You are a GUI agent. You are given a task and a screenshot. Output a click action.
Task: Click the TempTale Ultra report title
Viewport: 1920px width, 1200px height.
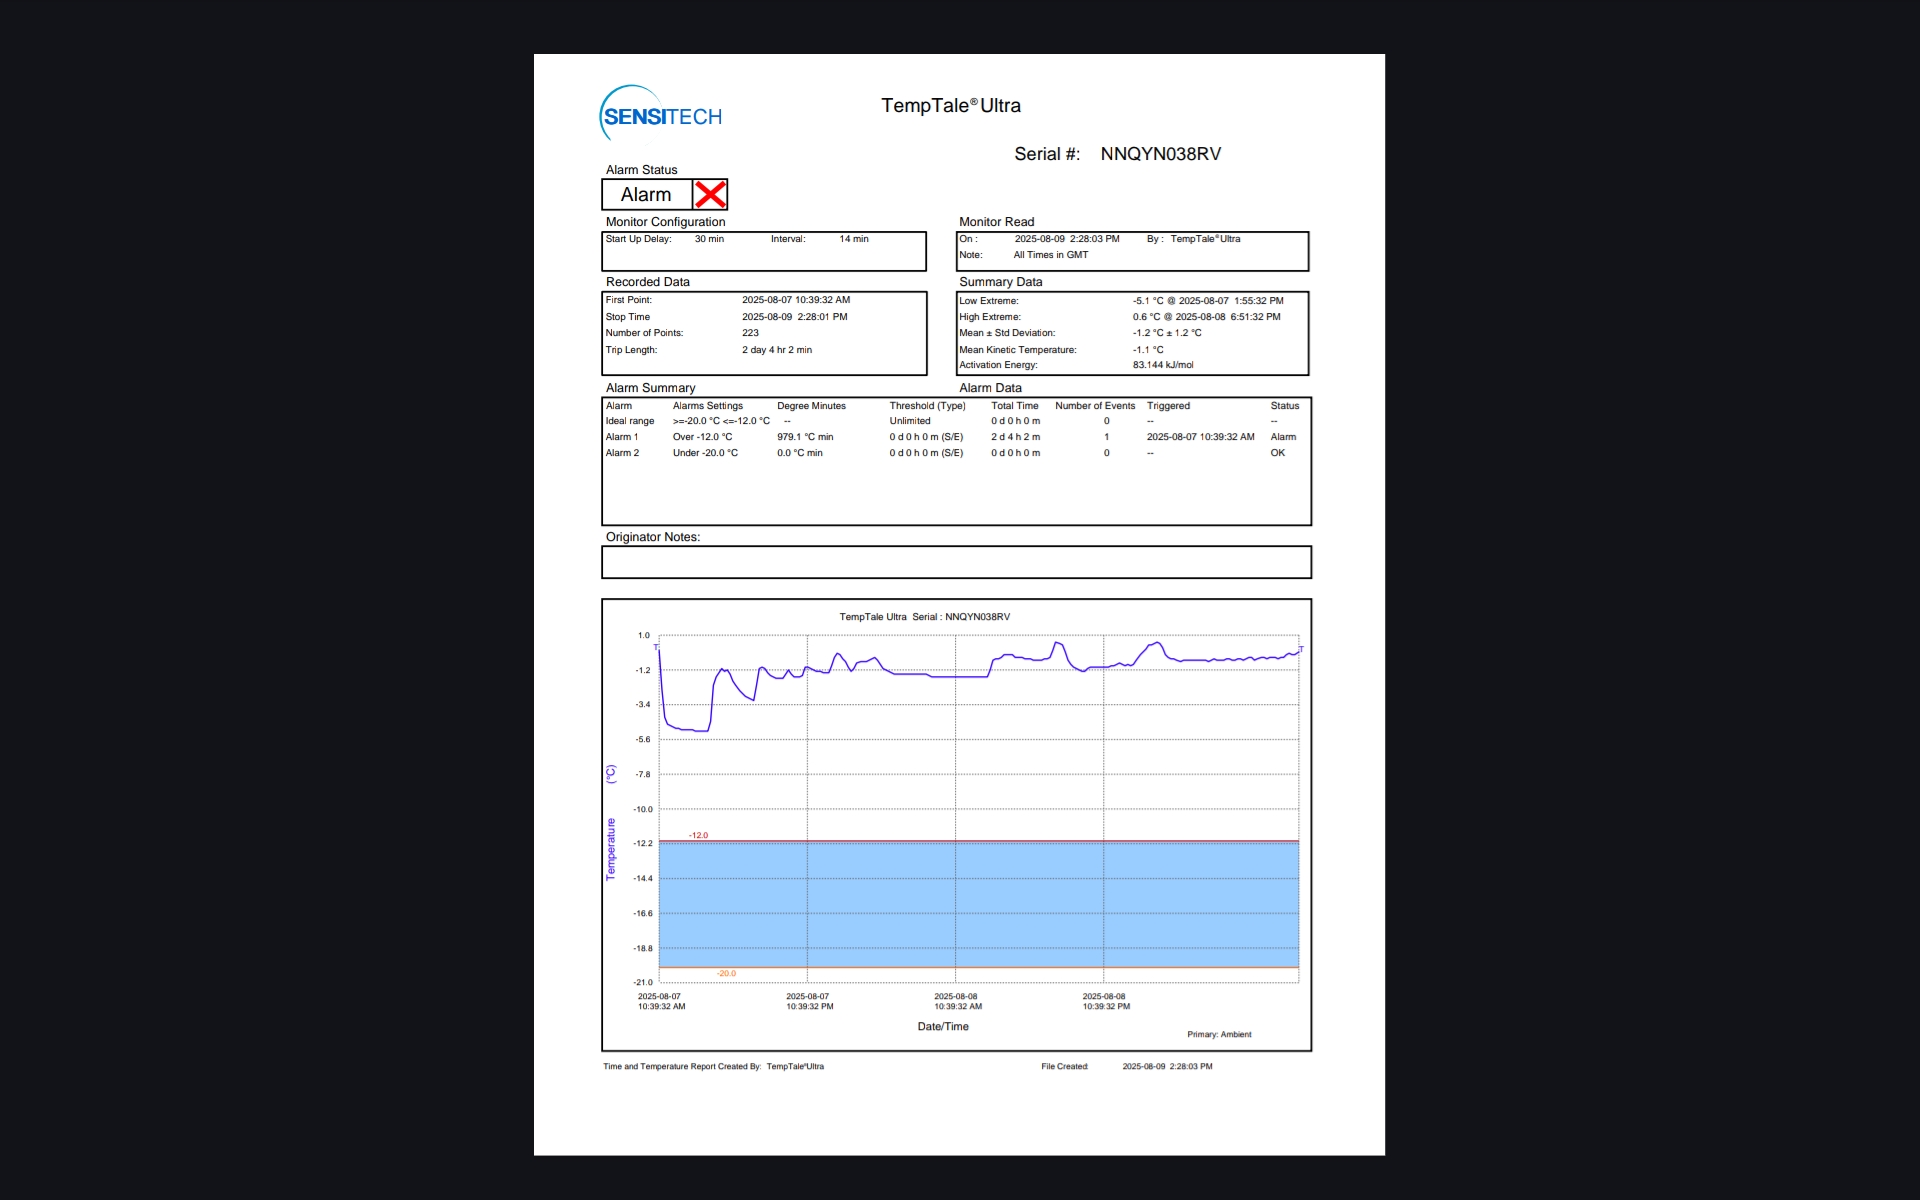tap(950, 106)
